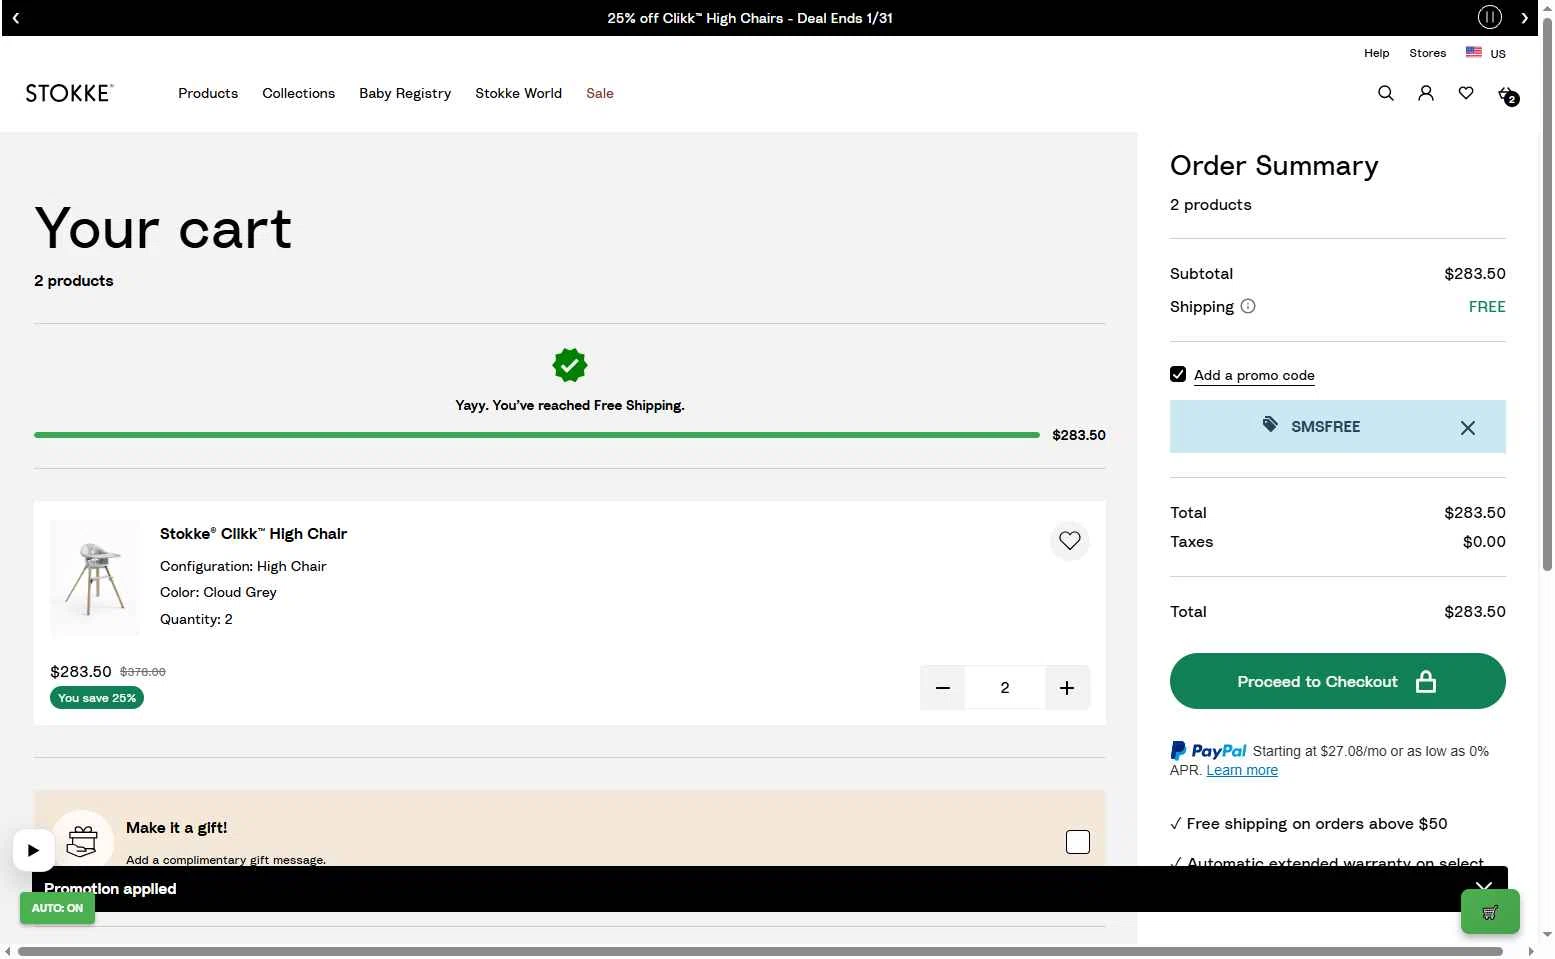Click the Add a promo code link
The image size is (1555, 959).
click(1254, 375)
